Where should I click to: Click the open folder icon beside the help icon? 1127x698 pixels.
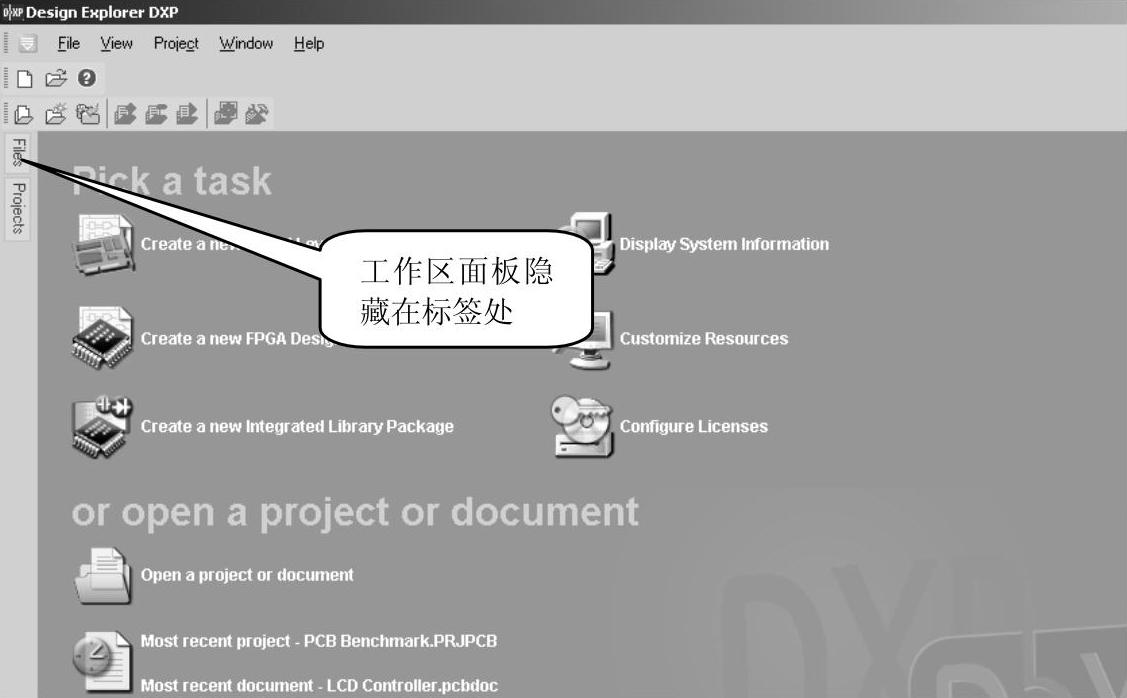pyautogui.click(x=55, y=78)
